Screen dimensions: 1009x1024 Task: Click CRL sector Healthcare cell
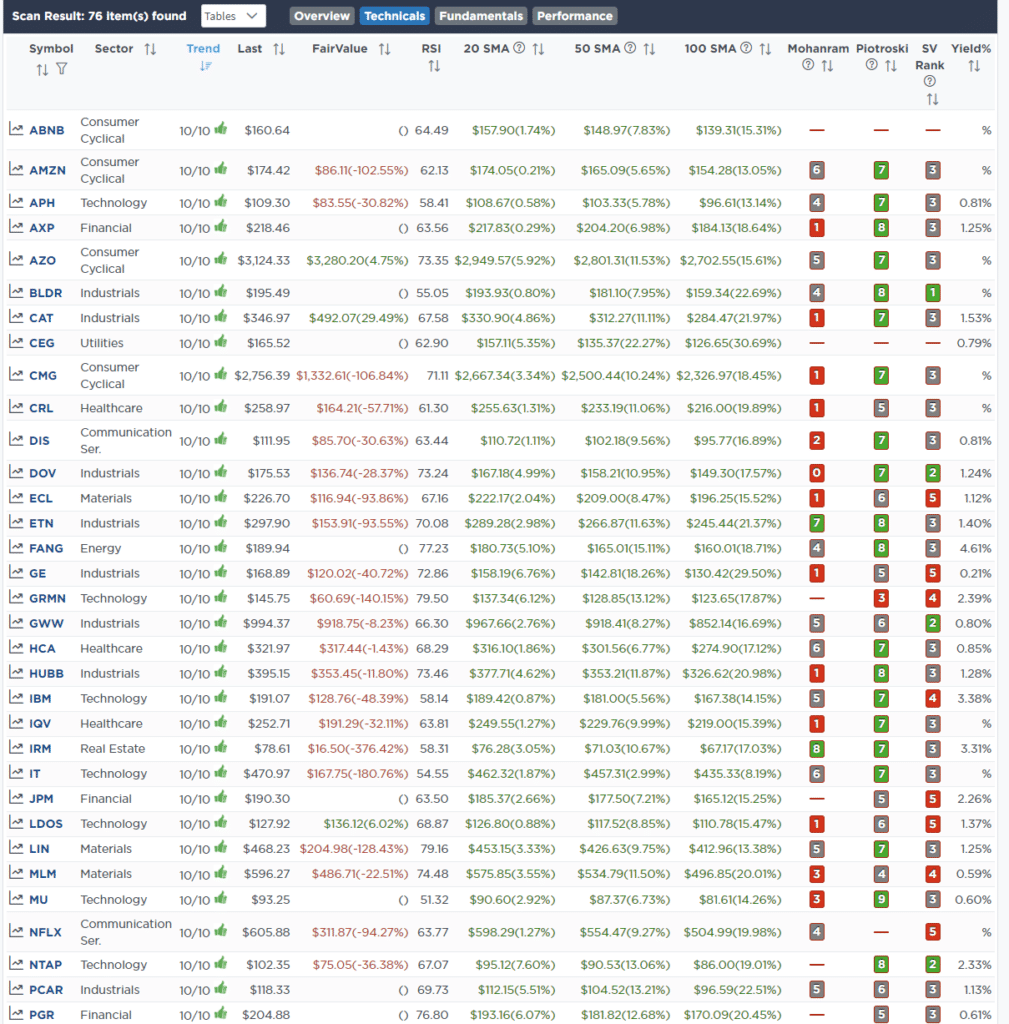(111, 408)
